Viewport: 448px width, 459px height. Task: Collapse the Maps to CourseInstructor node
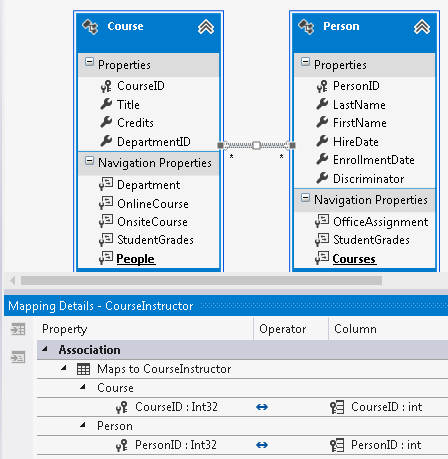(64, 368)
